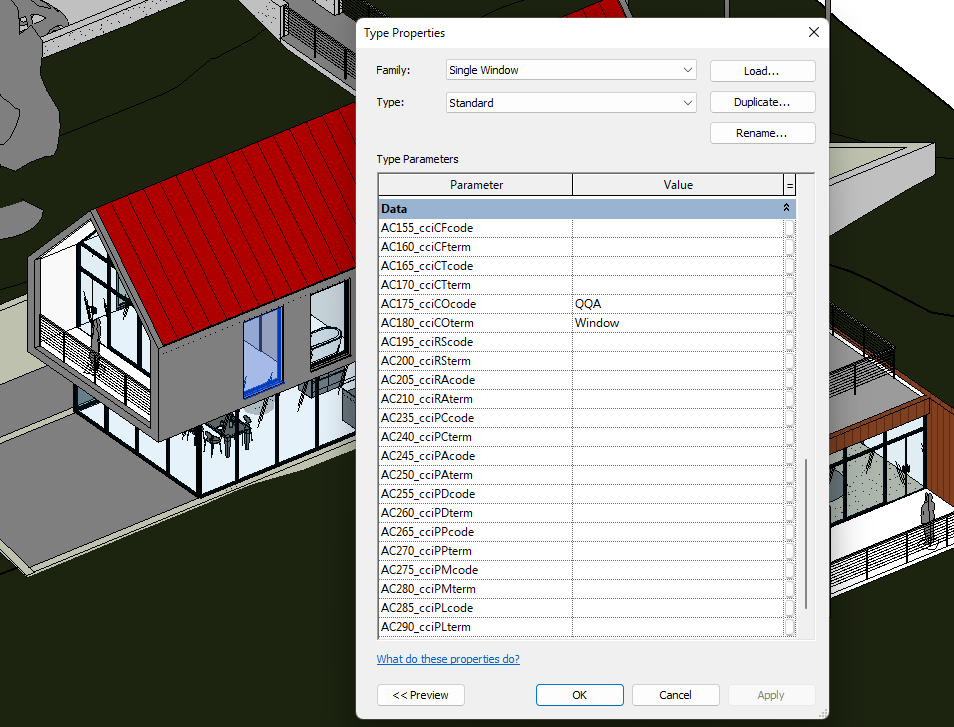Toggle the associate button for AC285_cciPLcode
Screen dimensions: 954x727
(789, 608)
